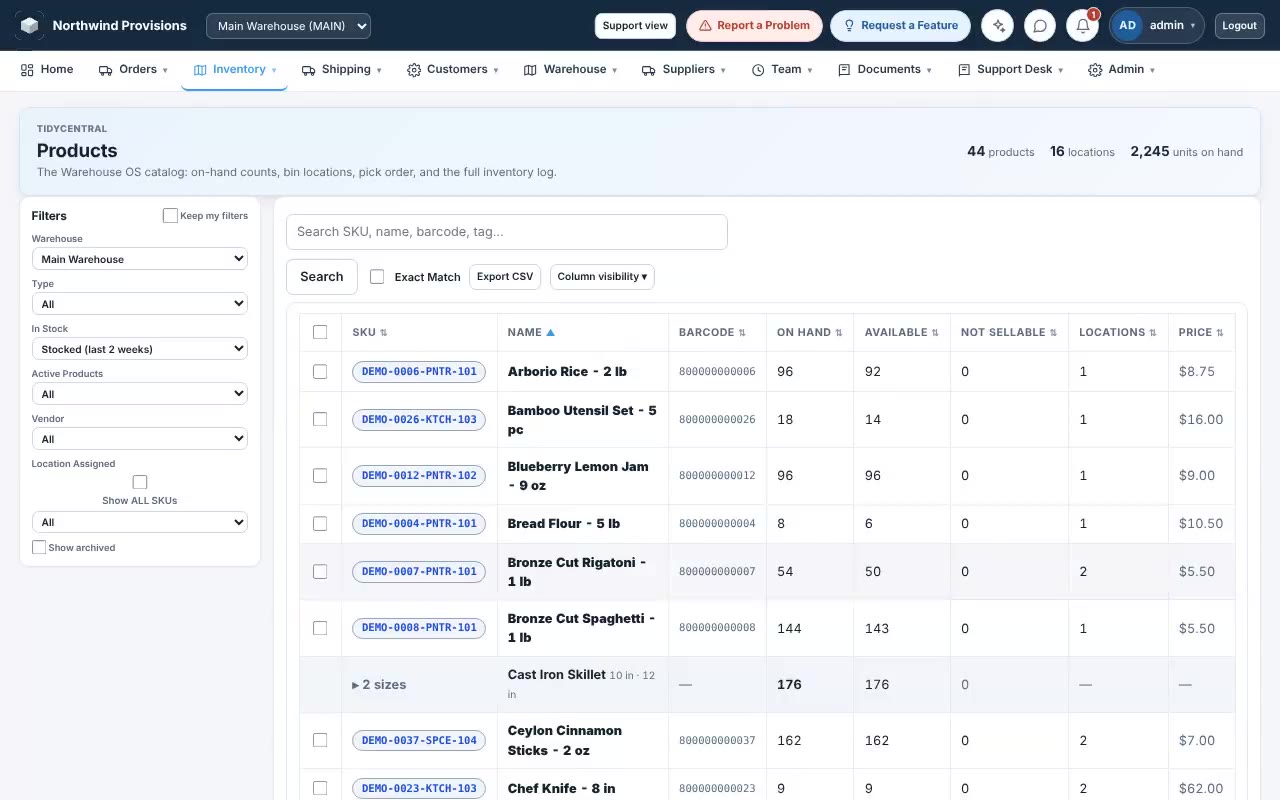
Task: Open the Type filter dropdown
Action: tap(139, 304)
